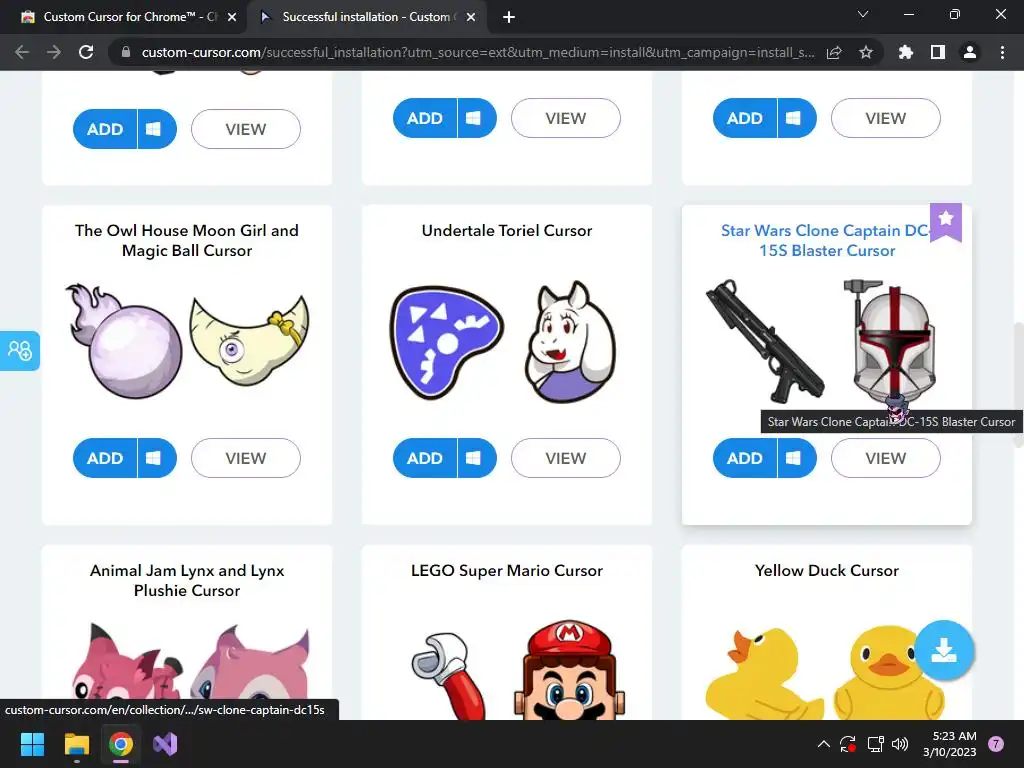Screen dimensions: 1024x768
Task: View the Owl House Moon Girl cursor
Action: click(246, 458)
